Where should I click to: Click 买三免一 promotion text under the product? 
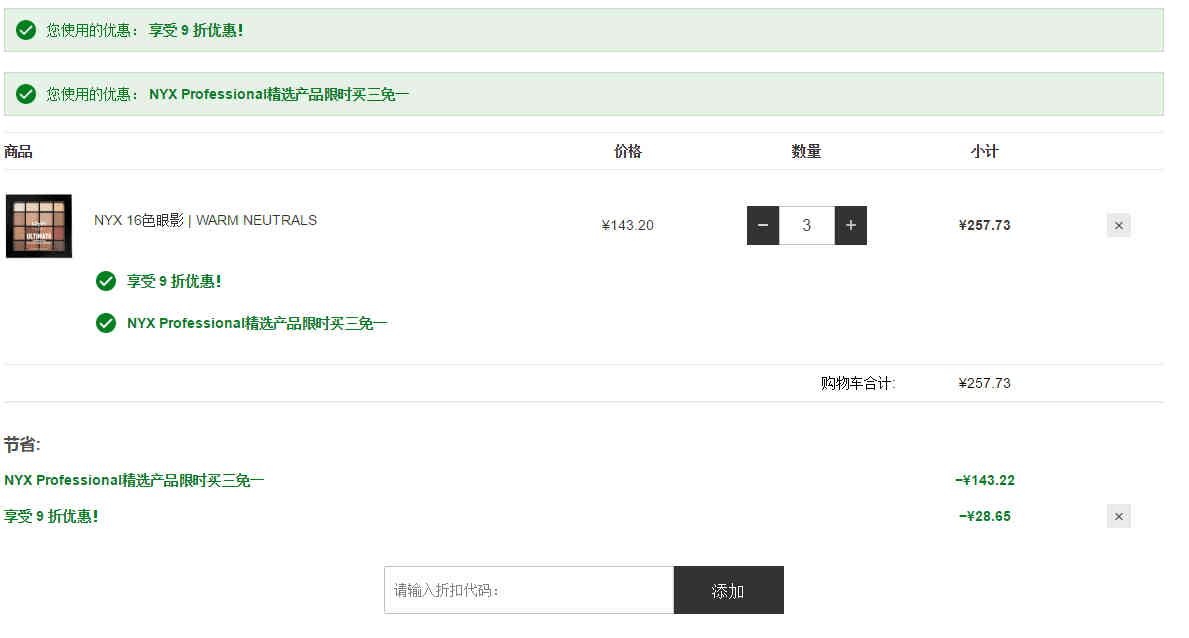click(x=257, y=323)
